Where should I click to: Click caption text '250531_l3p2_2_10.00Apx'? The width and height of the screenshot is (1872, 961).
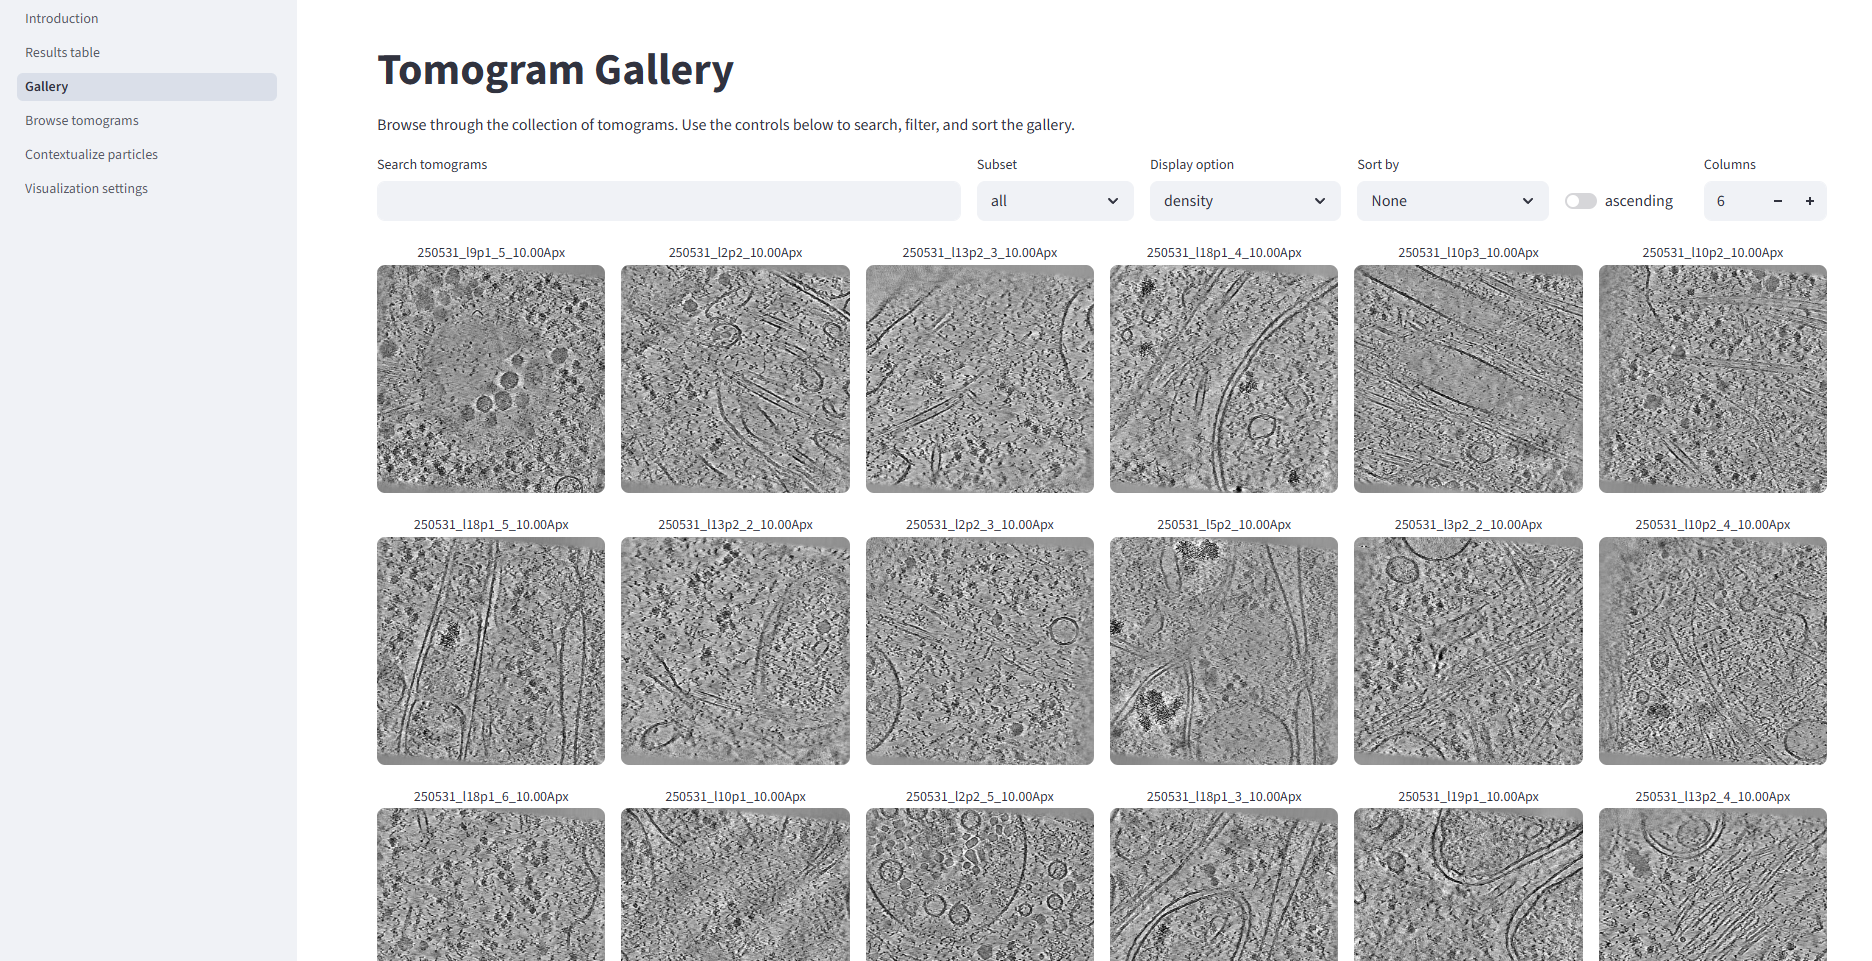point(1468,525)
